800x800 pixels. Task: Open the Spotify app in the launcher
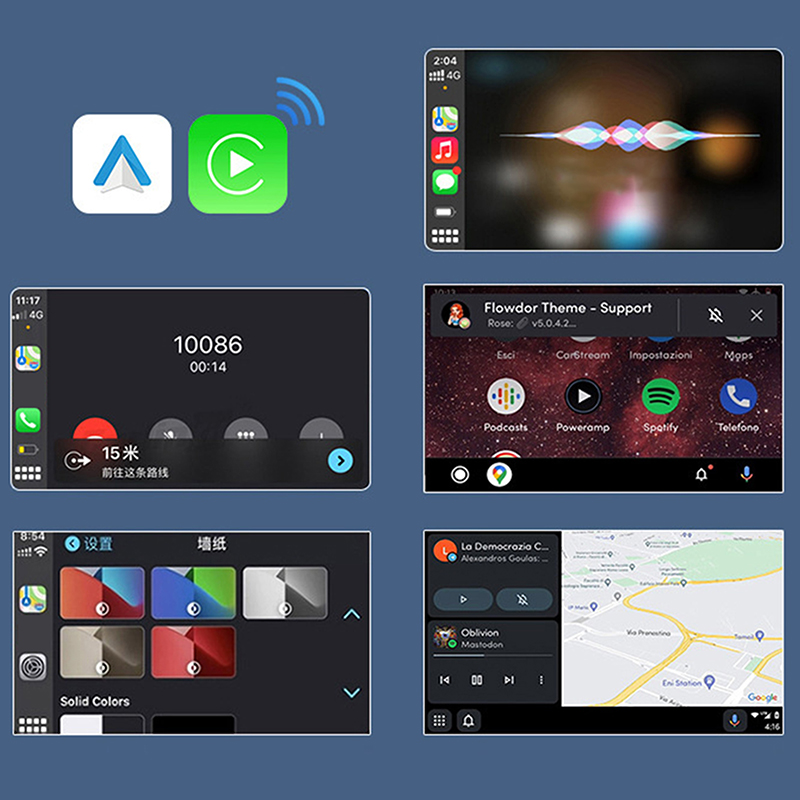pyautogui.click(x=660, y=396)
